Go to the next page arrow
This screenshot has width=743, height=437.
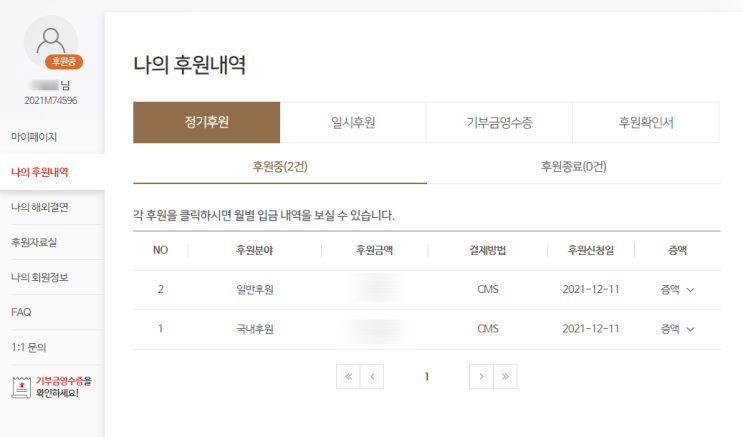481,376
